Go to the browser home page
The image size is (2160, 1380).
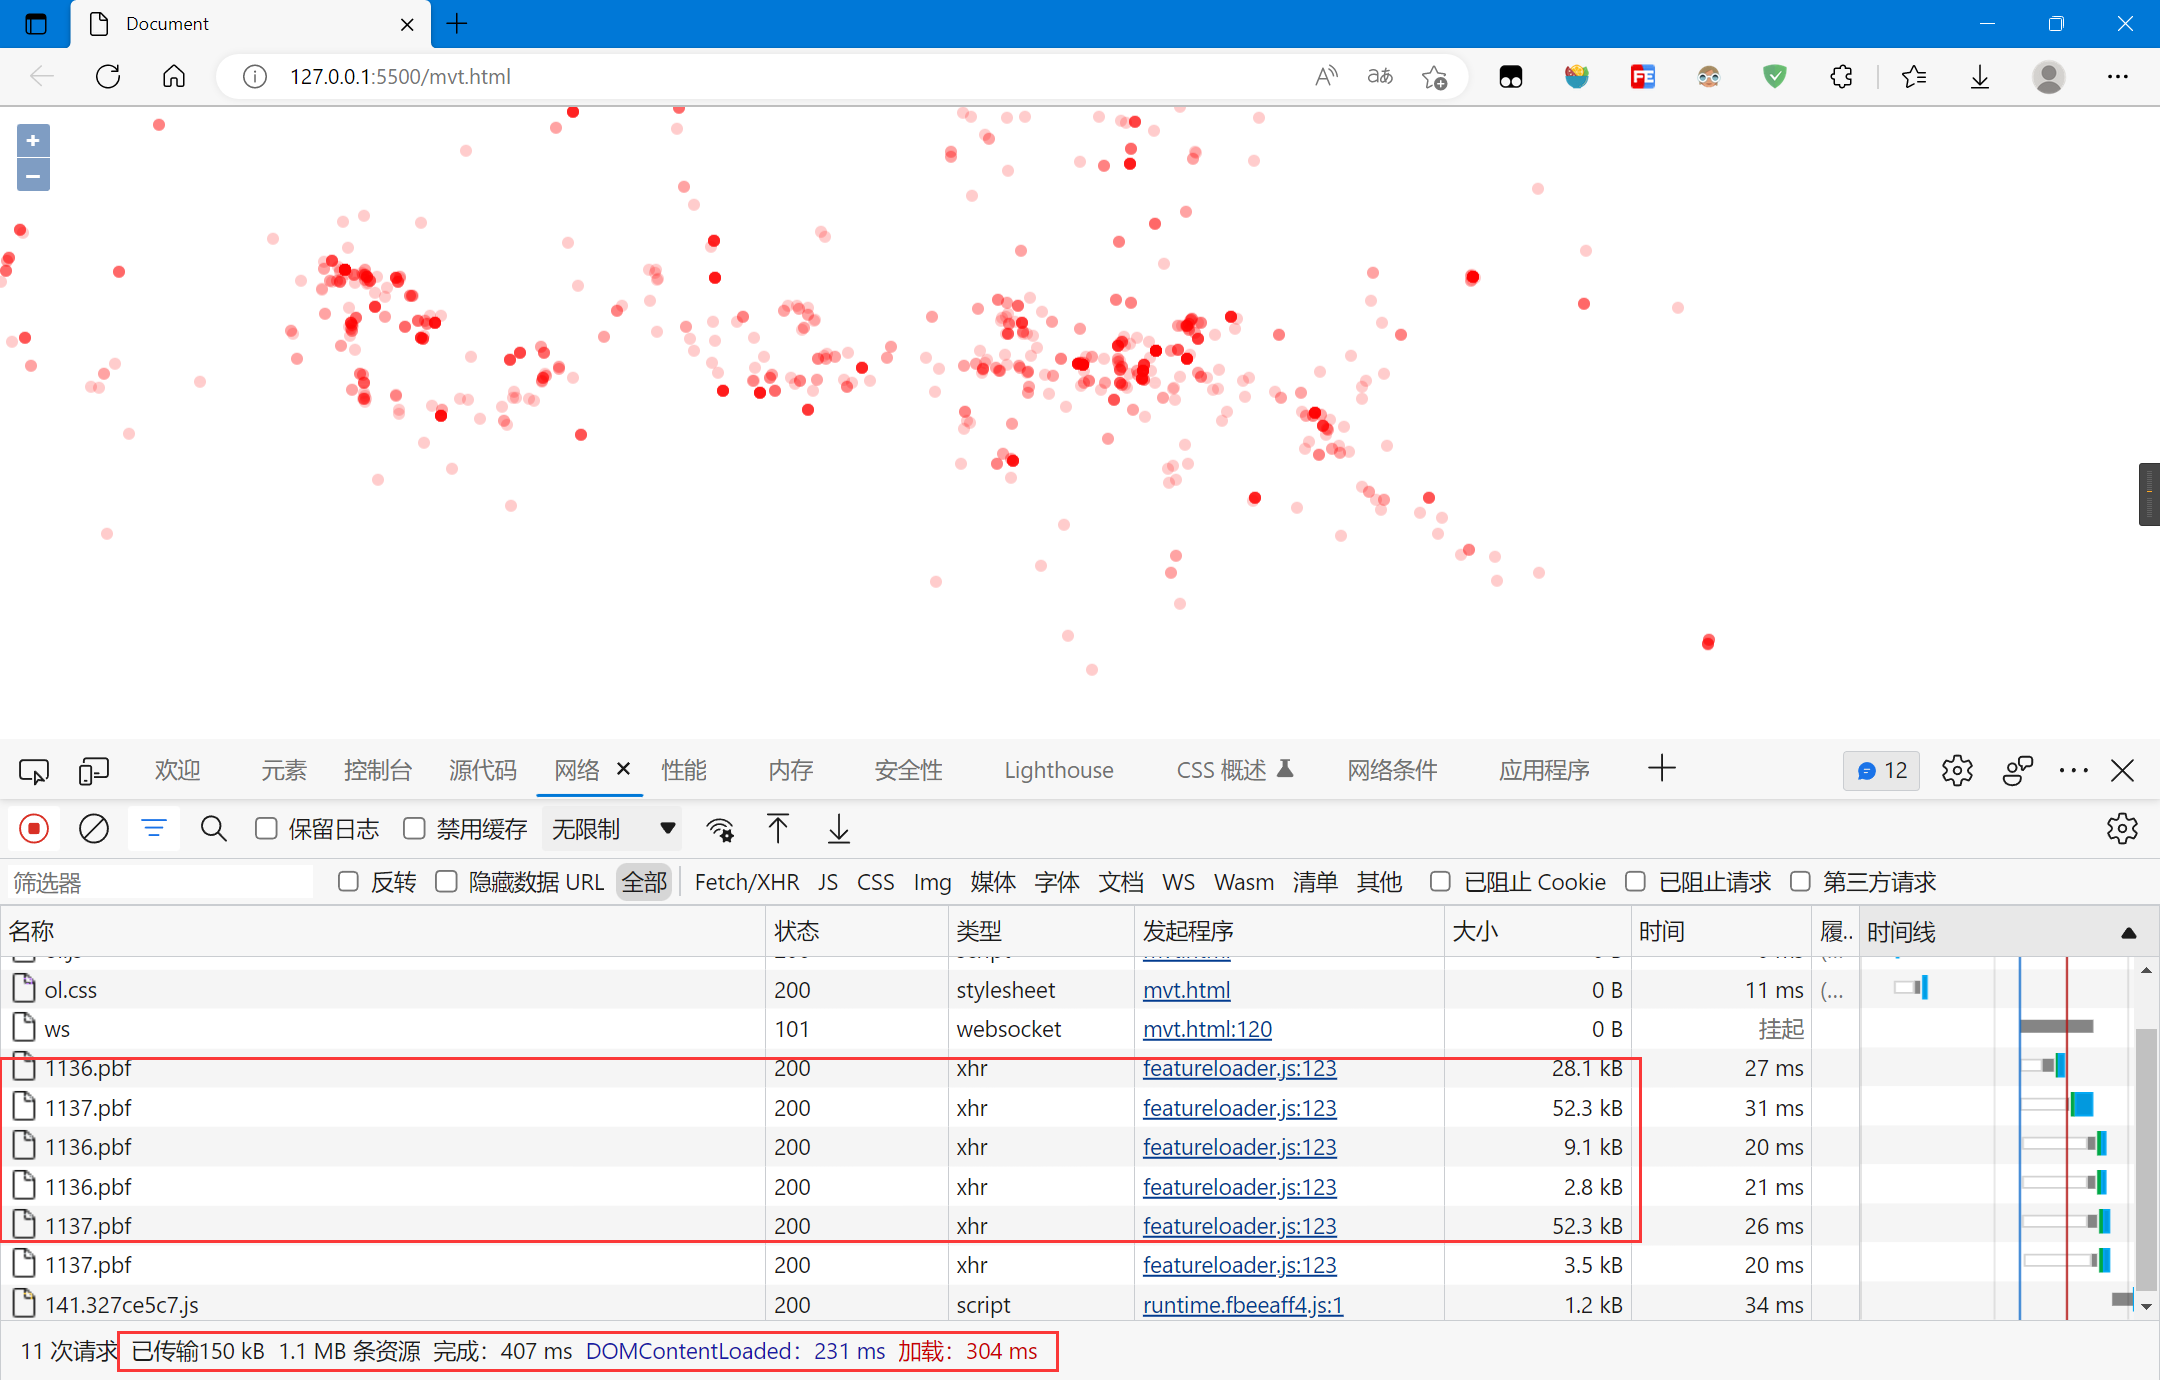[174, 76]
